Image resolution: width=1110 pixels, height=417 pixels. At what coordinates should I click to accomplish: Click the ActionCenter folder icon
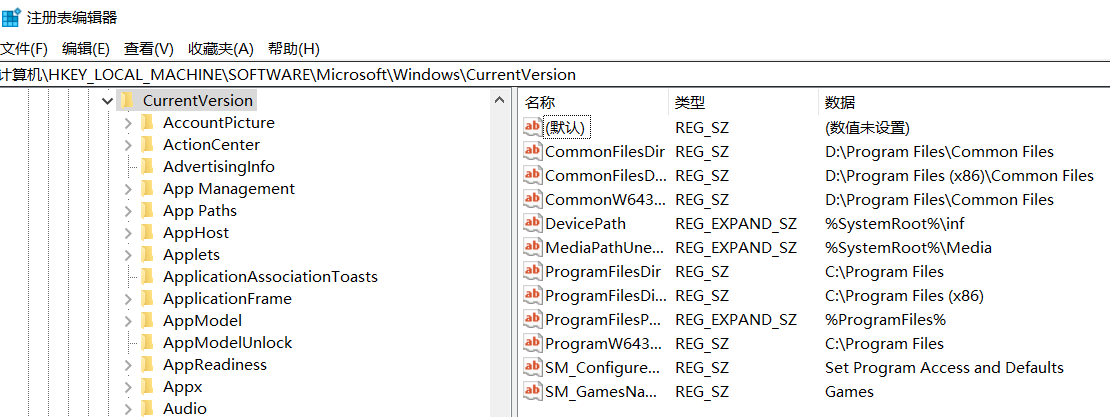click(x=147, y=144)
